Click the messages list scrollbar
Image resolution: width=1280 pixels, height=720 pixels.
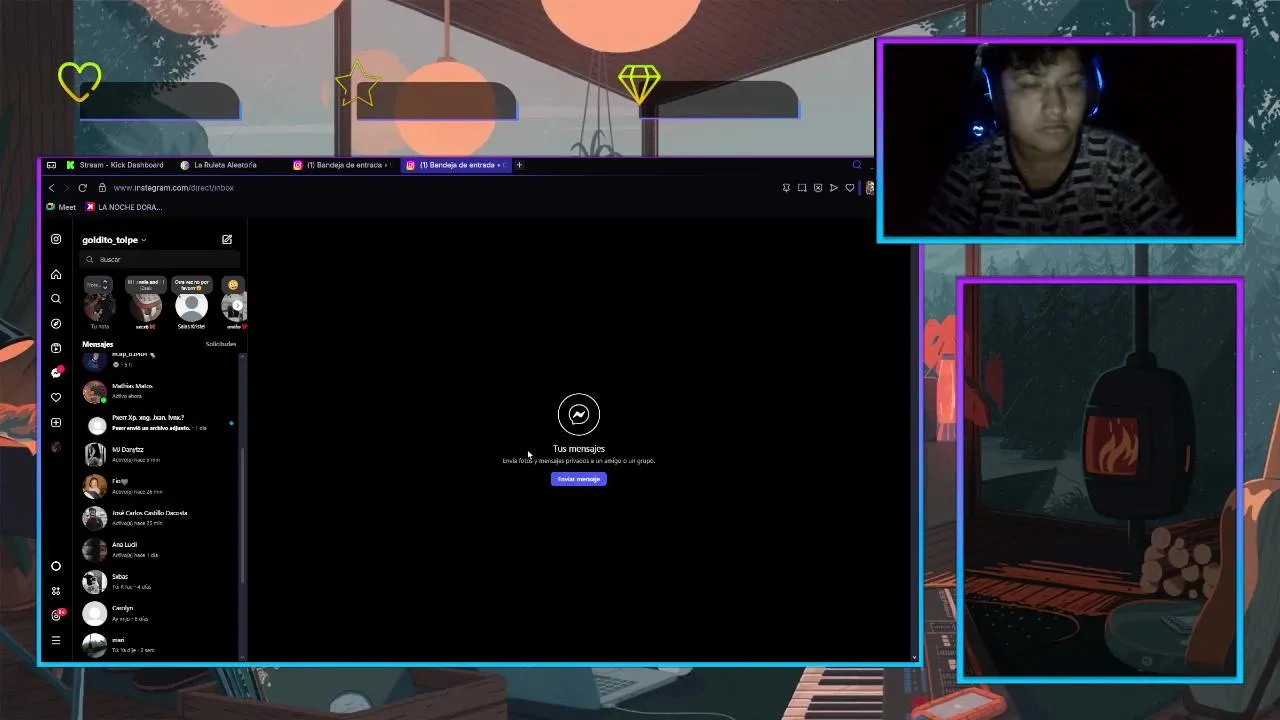coord(243,515)
